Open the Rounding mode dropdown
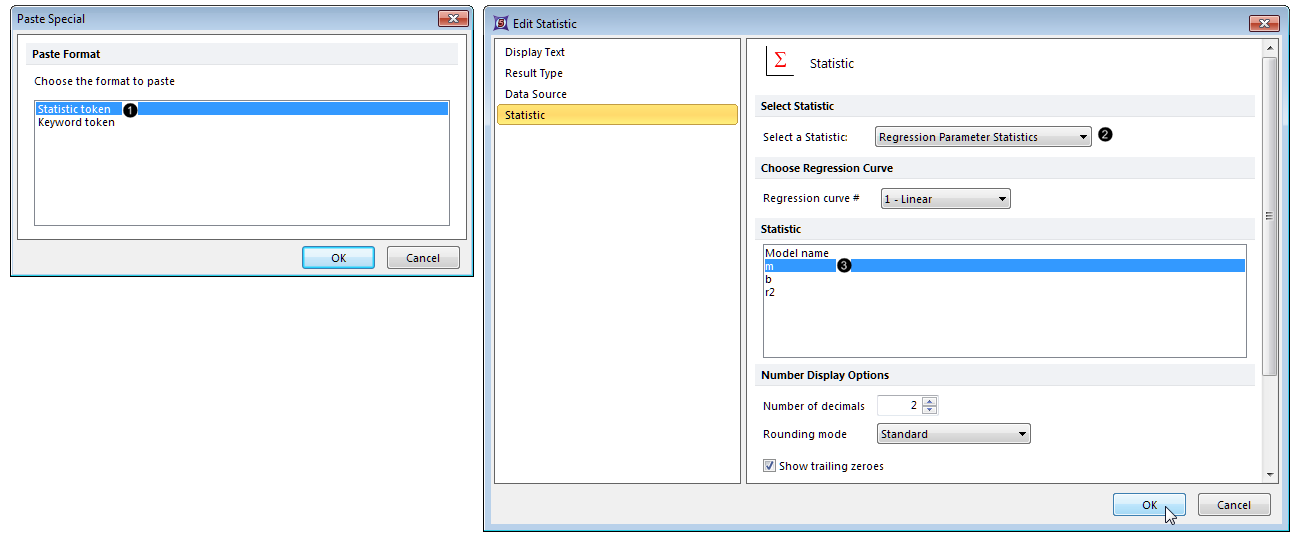This screenshot has width=1299, height=541. (953, 434)
